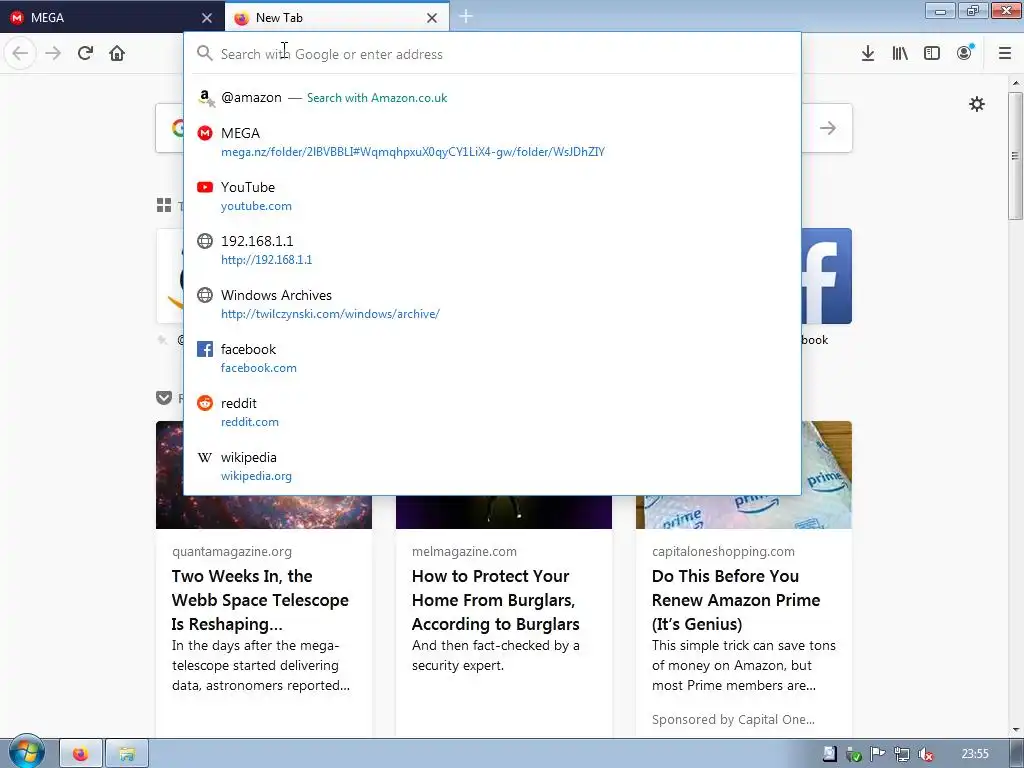Submit search with the arrow button

[x=827, y=128]
